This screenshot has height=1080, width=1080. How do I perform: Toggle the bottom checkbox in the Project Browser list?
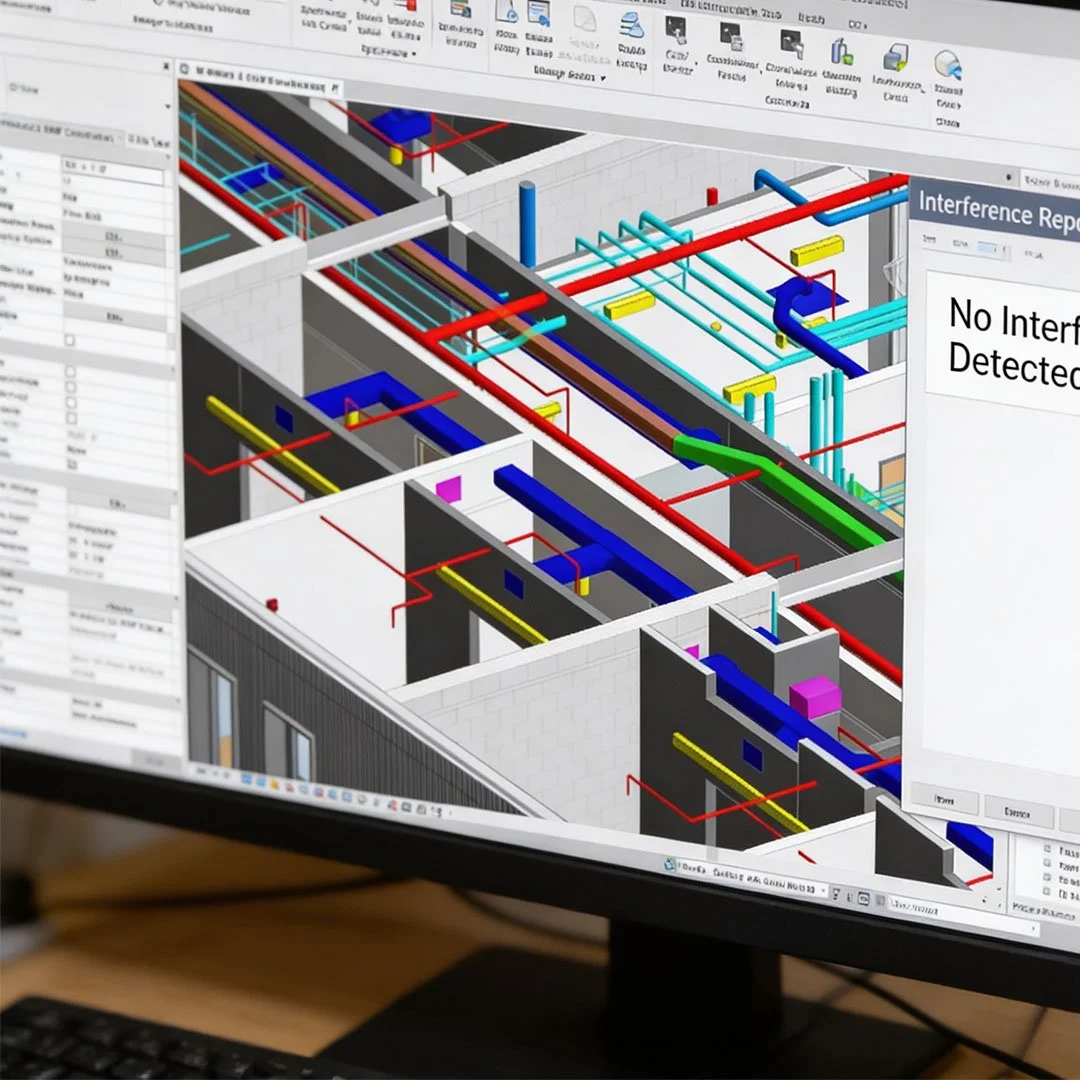pos(1048,893)
